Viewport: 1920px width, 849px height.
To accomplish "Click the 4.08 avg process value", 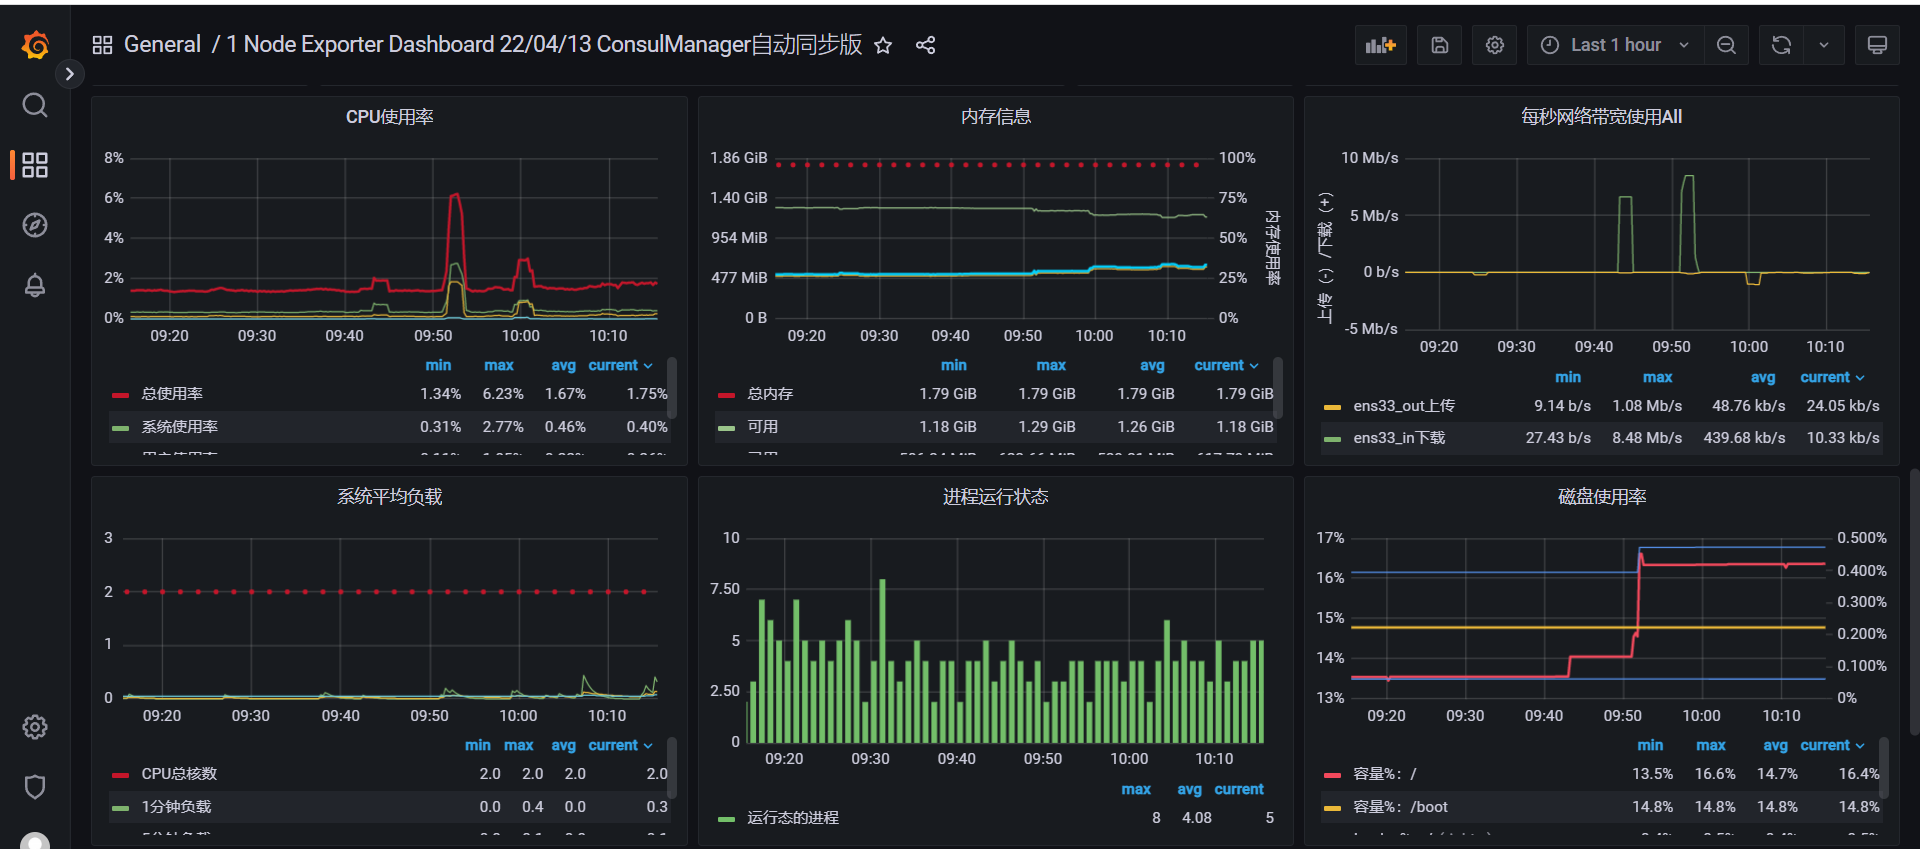I will click(x=1197, y=818).
